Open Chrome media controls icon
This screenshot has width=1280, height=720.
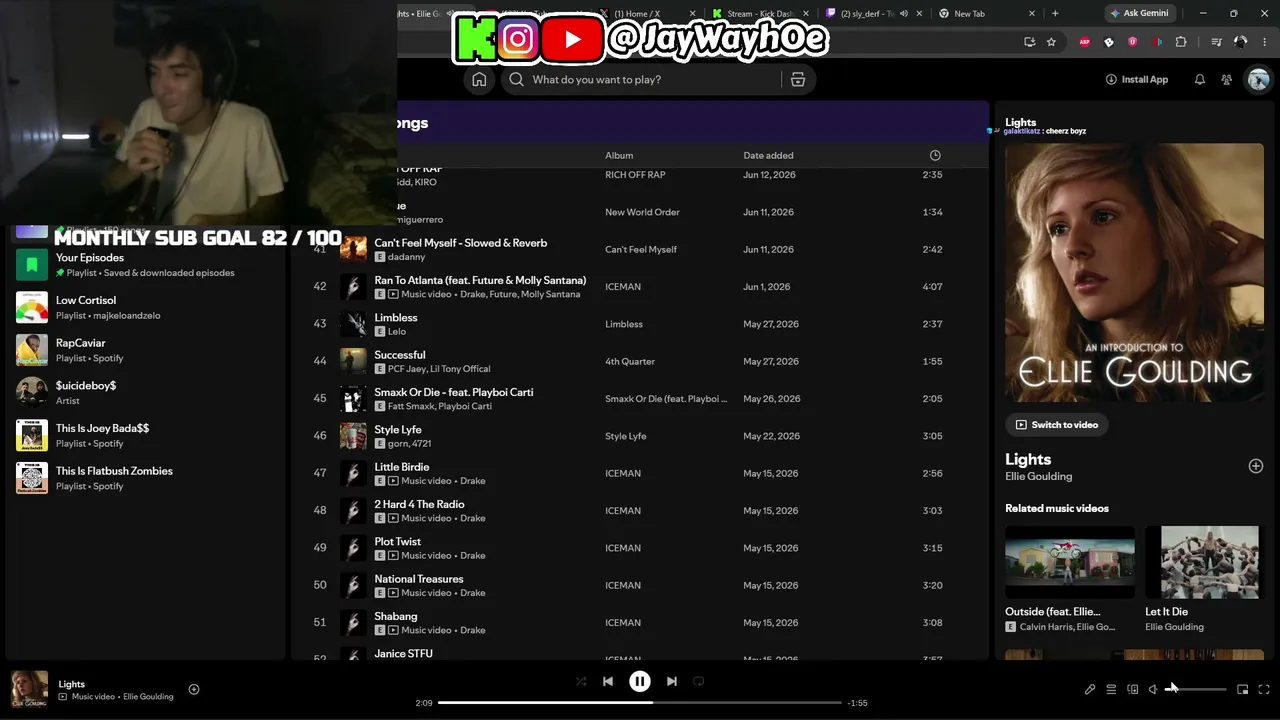[1216, 42]
